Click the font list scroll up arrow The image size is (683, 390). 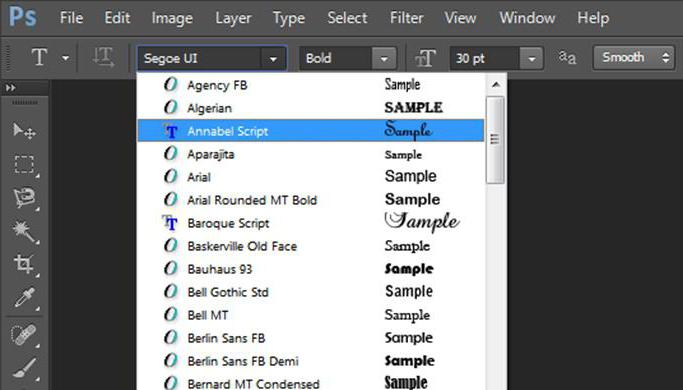[x=496, y=85]
